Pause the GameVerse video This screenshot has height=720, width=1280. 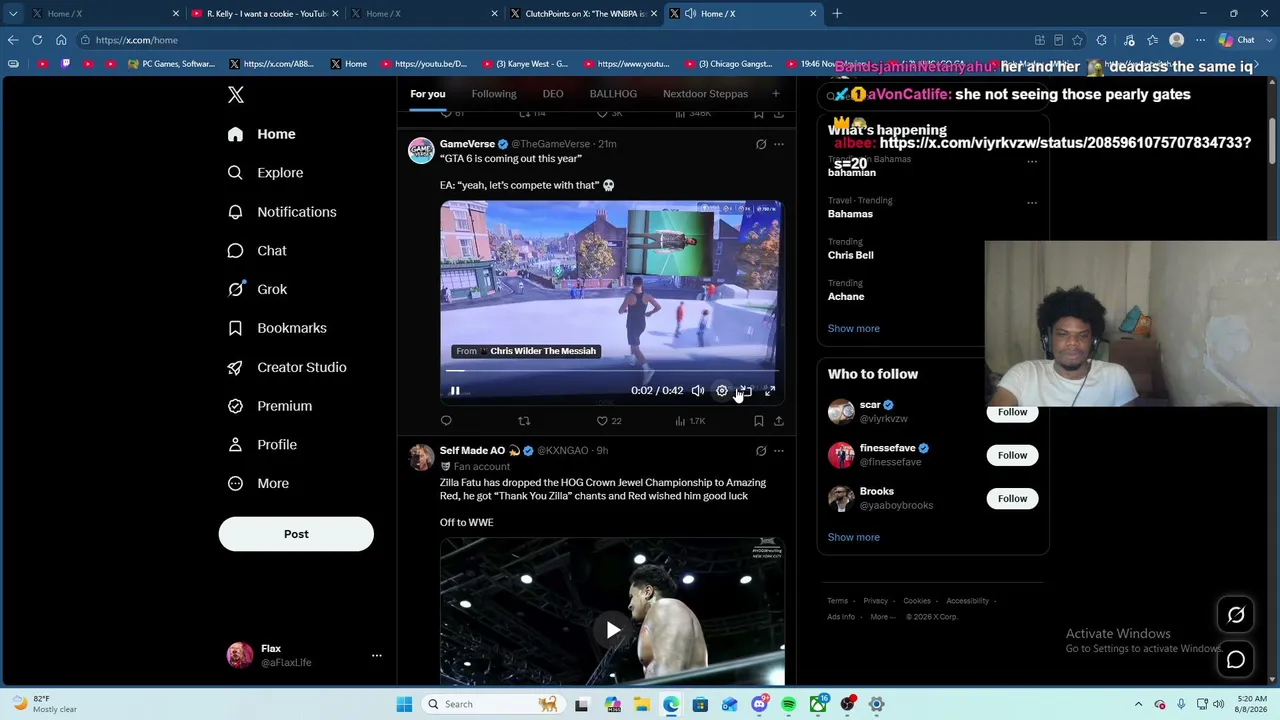coord(455,391)
